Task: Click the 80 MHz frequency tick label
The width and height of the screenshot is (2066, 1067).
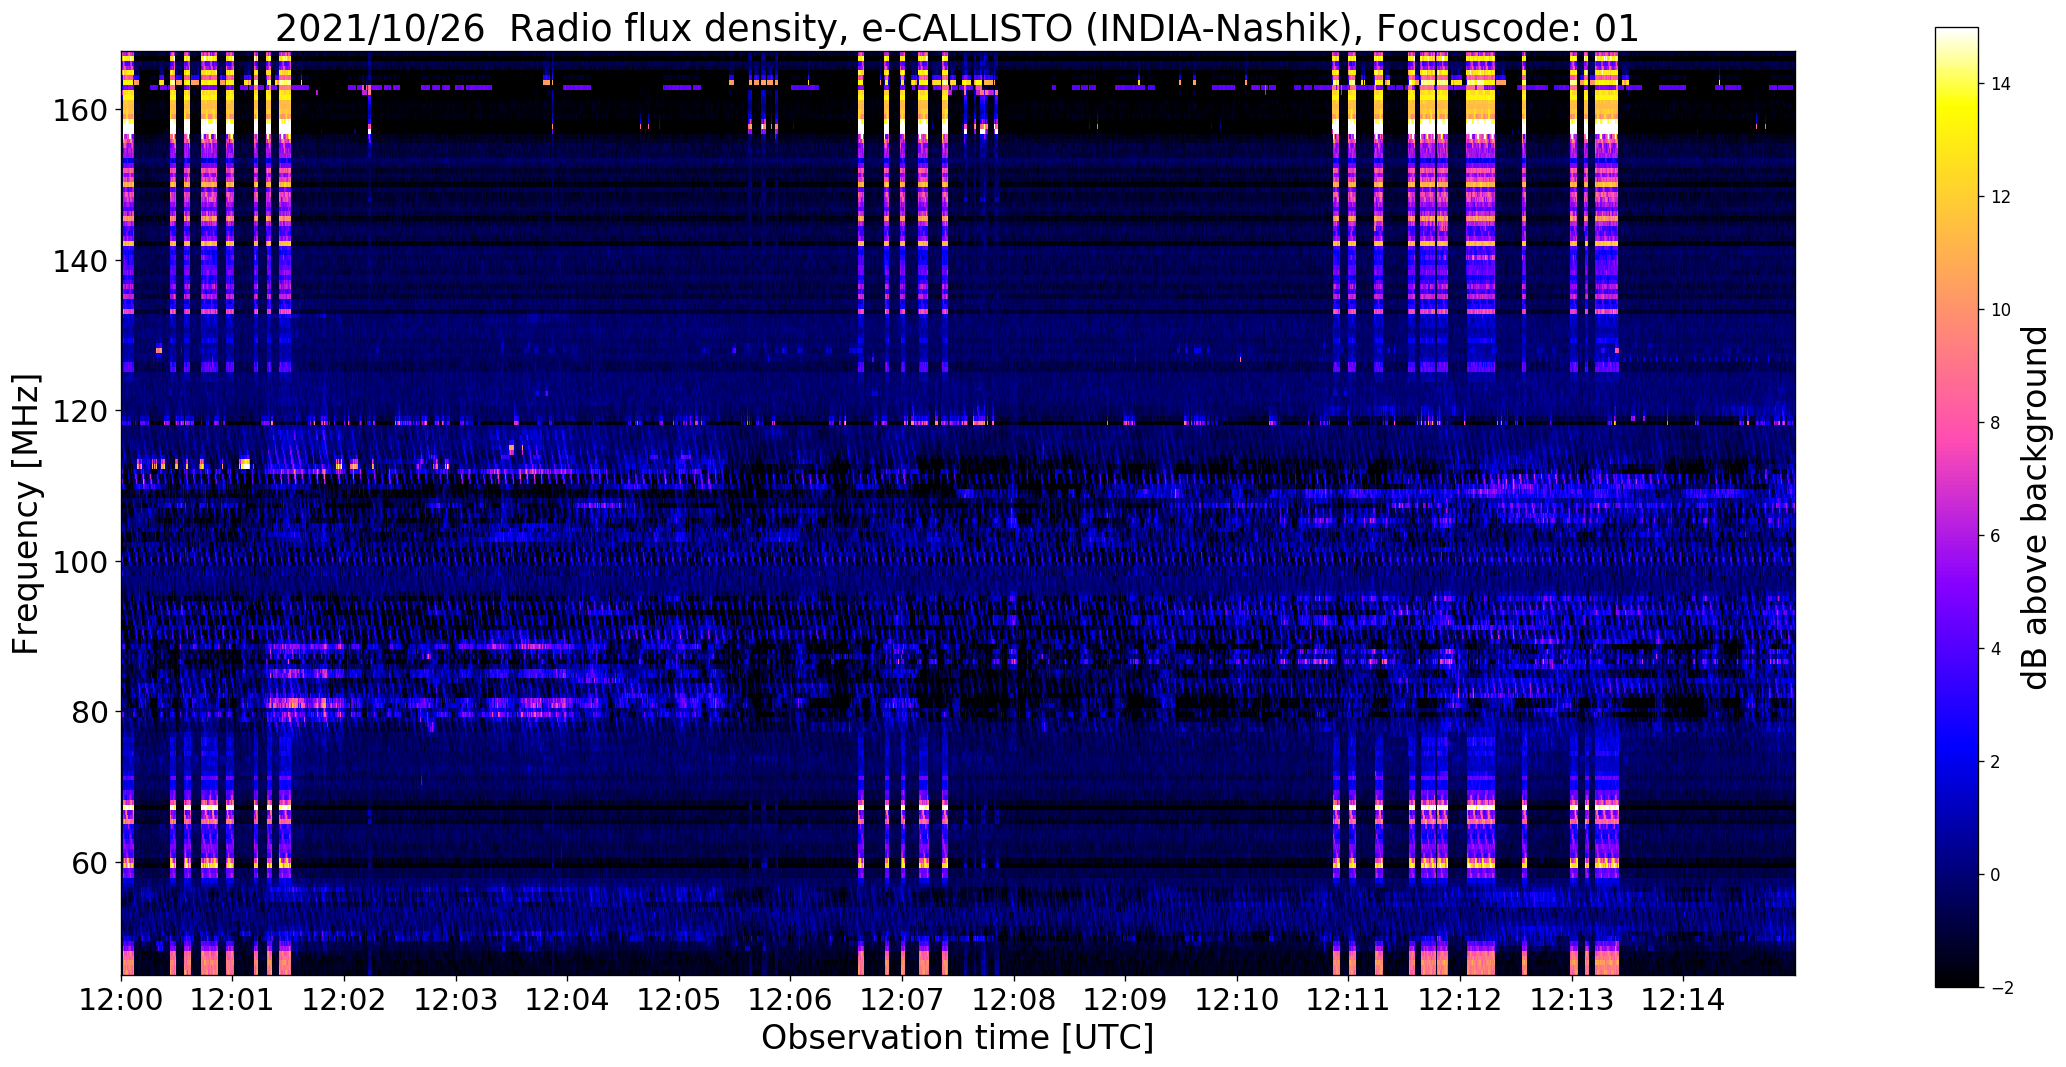Action: 88,712
